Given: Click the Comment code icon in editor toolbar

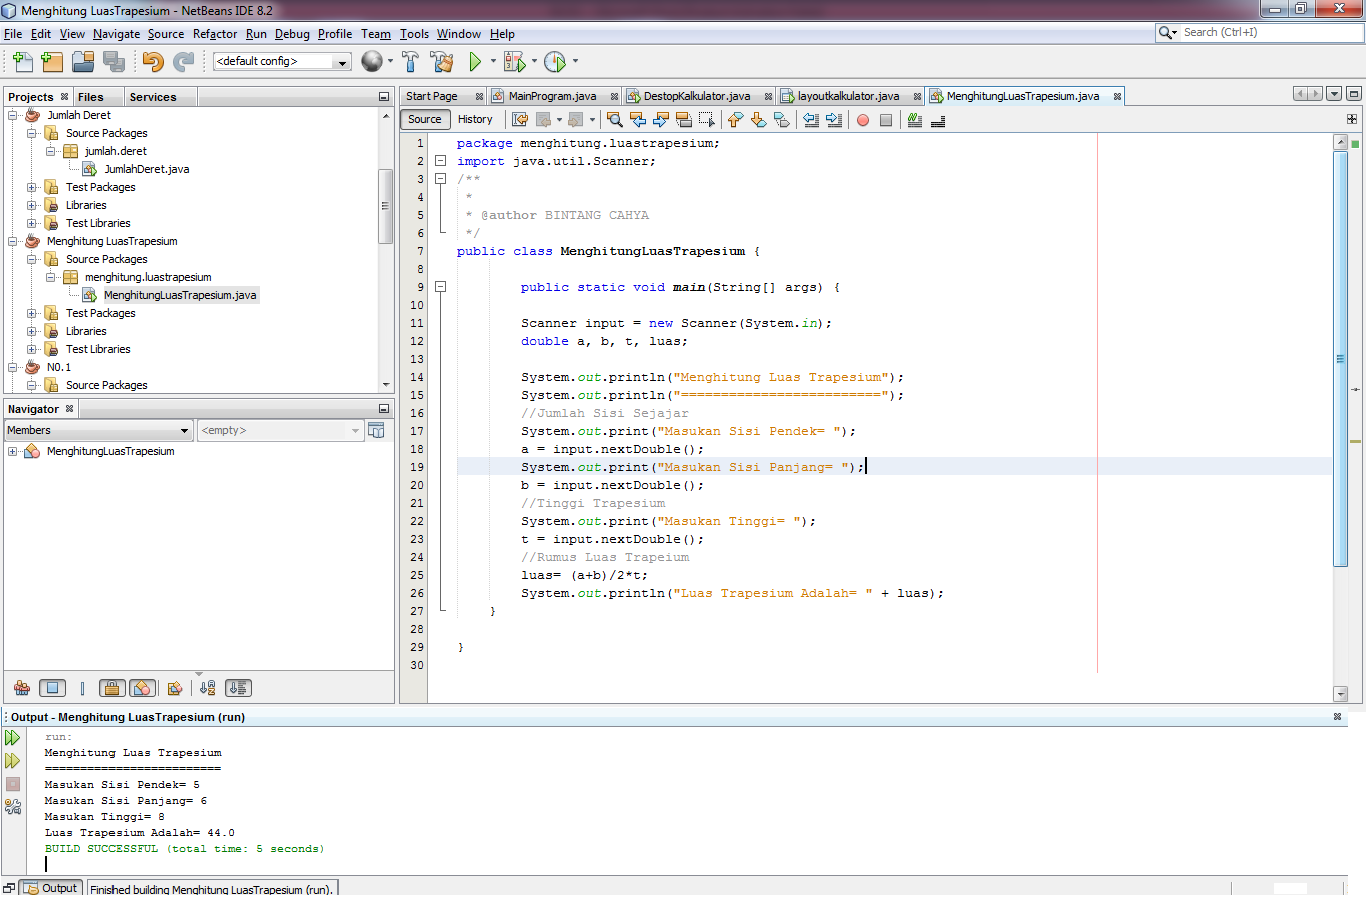Looking at the screenshot, I should pyautogui.click(x=914, y=119).
